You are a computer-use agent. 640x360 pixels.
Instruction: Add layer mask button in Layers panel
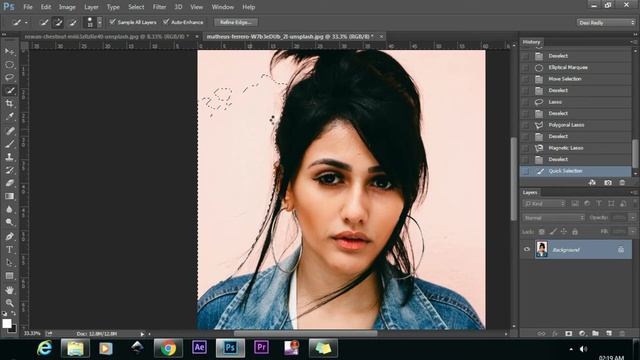(x=569, y=333)
